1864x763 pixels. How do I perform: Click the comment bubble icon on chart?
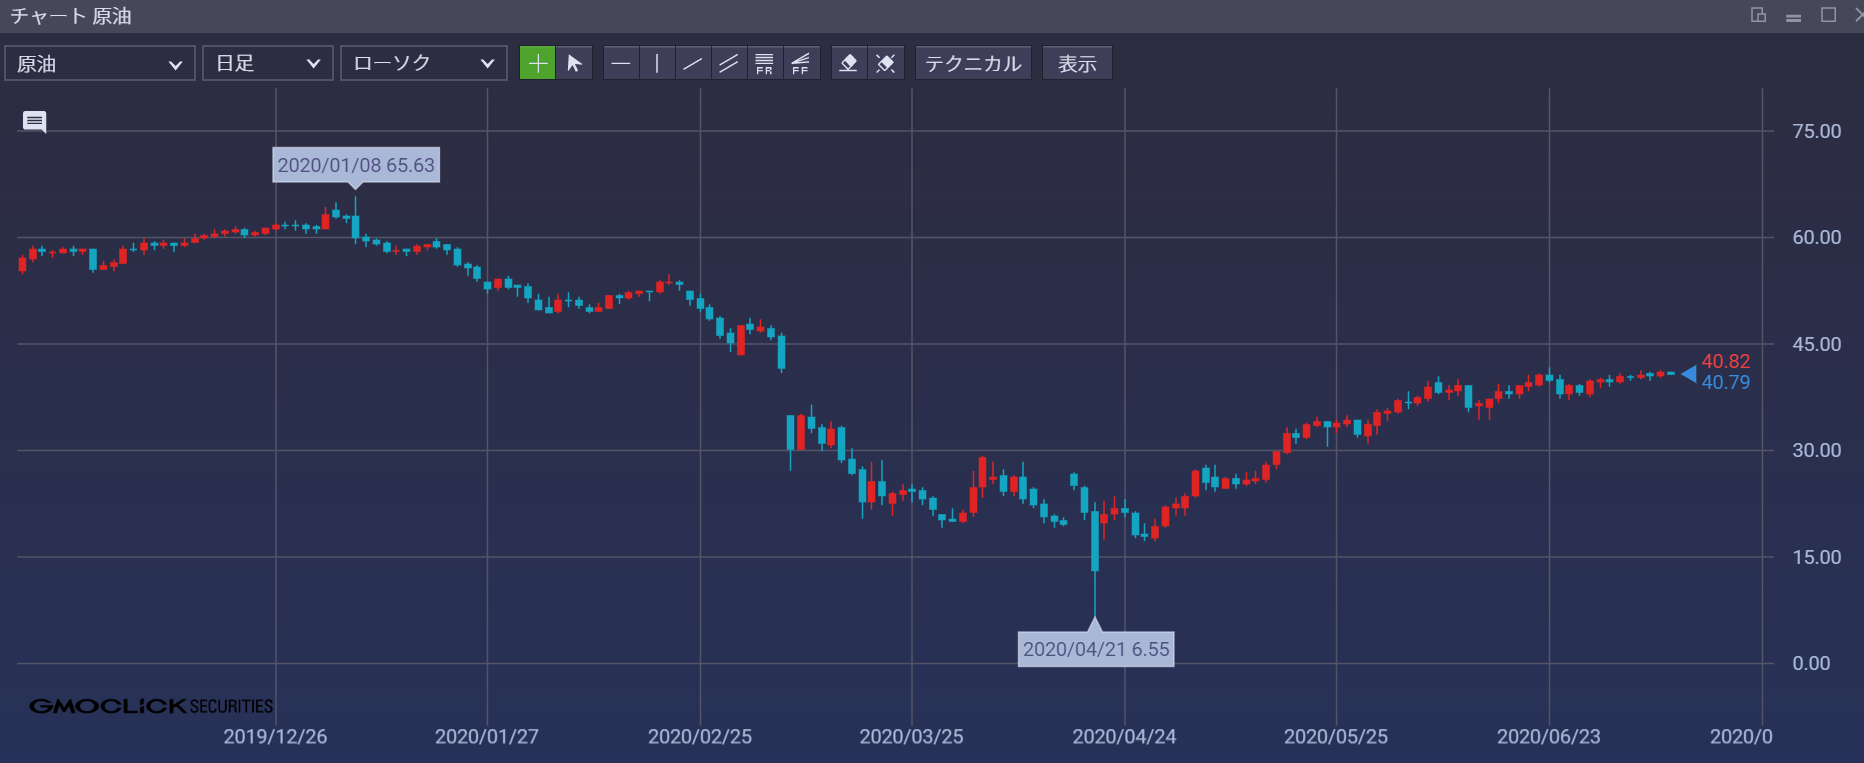35,122
